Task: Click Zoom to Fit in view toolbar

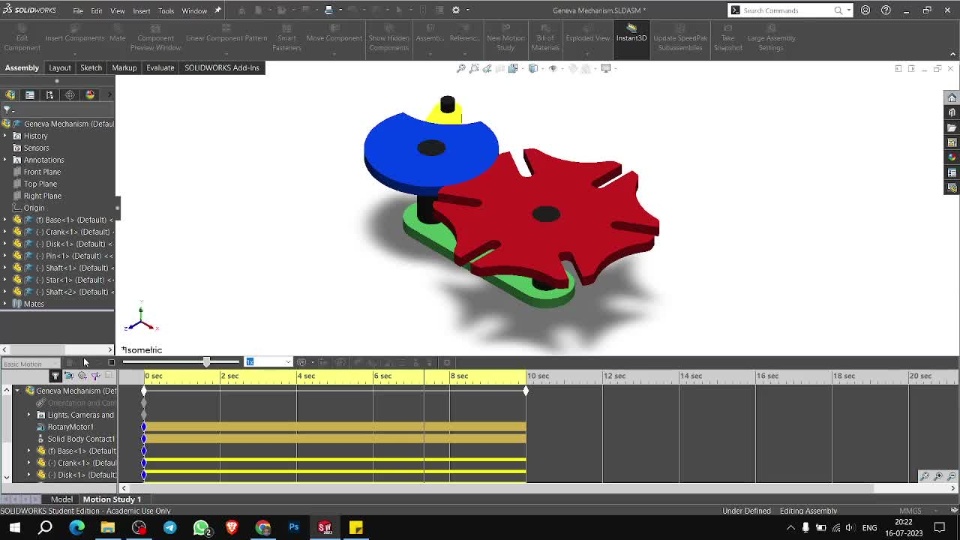Action: point(461,69)
